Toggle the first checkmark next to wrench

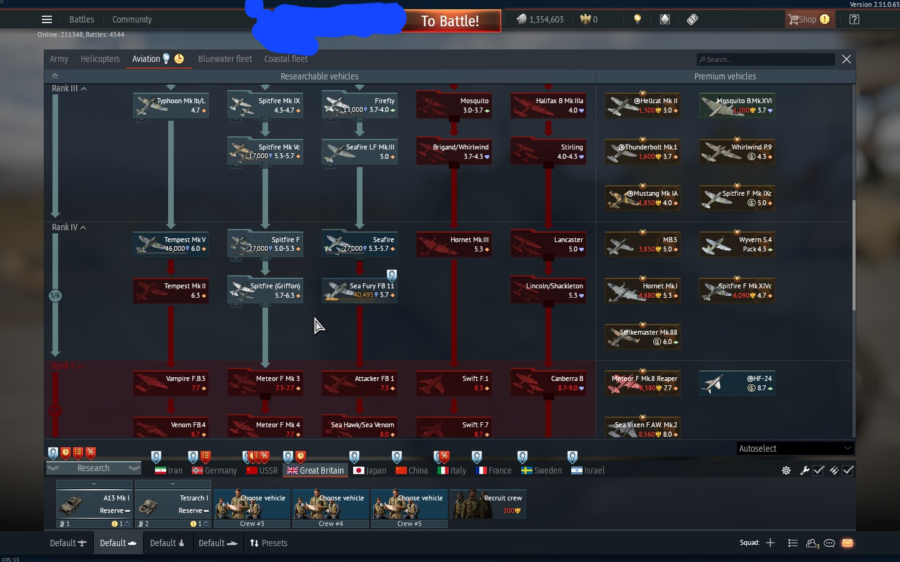(818, 470)
